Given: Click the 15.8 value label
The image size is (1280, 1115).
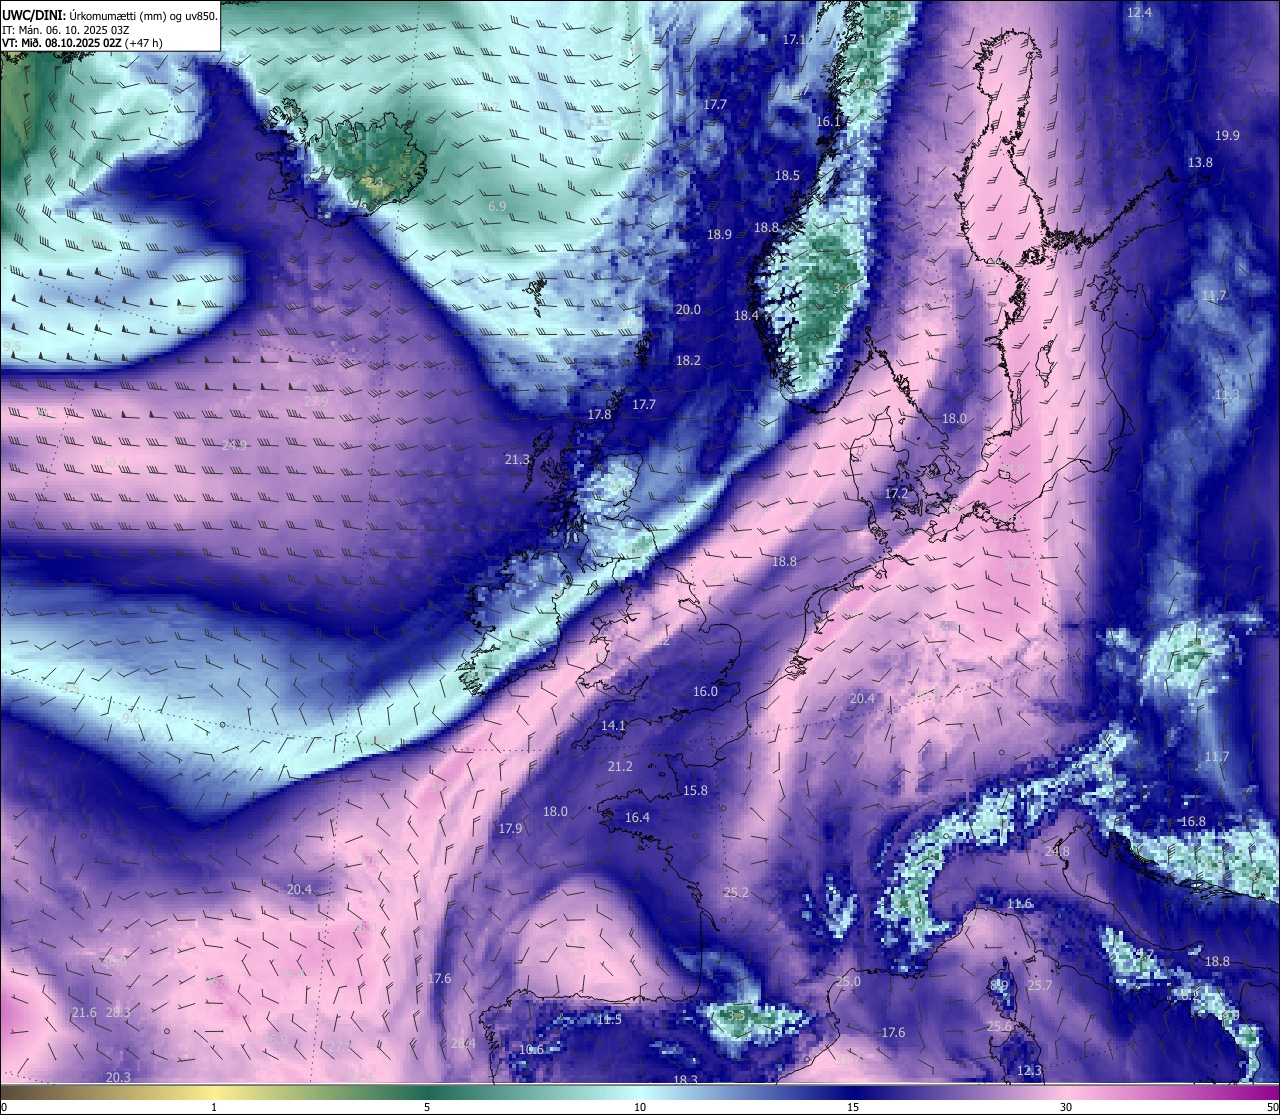Looking at the screenshot, I should [695, 791].
